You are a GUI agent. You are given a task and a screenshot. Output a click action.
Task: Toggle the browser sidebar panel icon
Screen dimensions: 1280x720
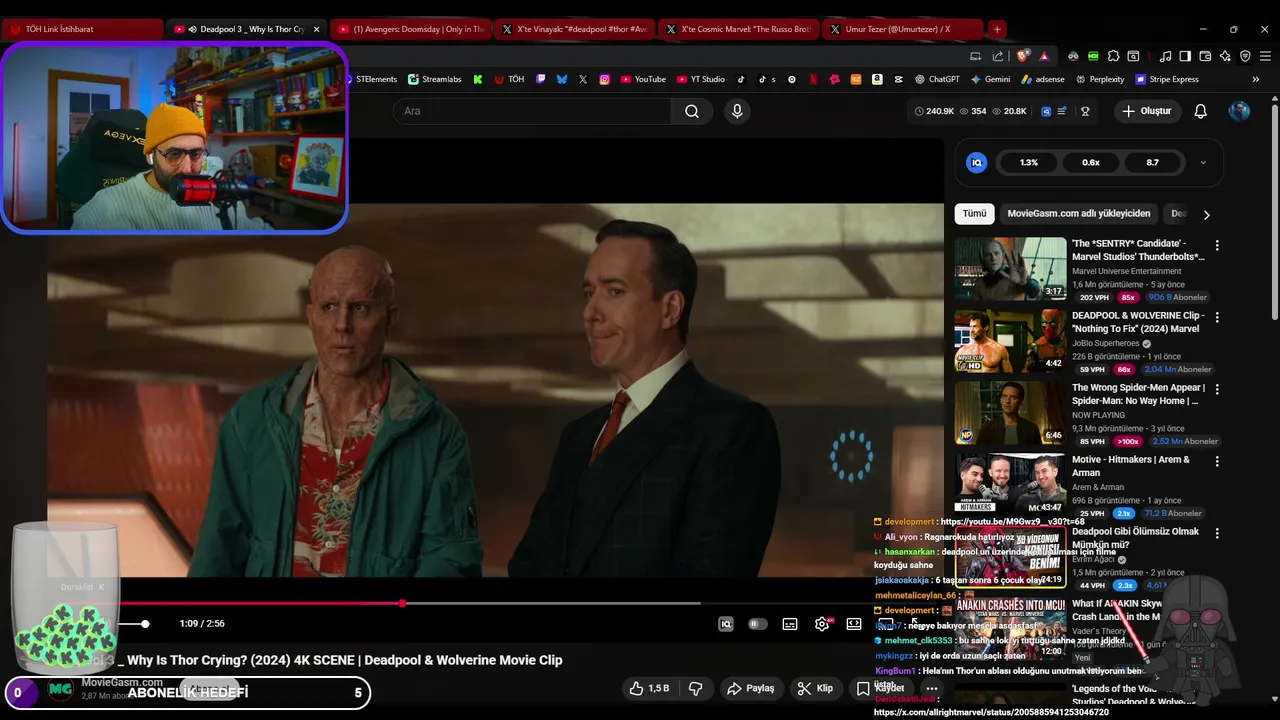click(1185, 56)
